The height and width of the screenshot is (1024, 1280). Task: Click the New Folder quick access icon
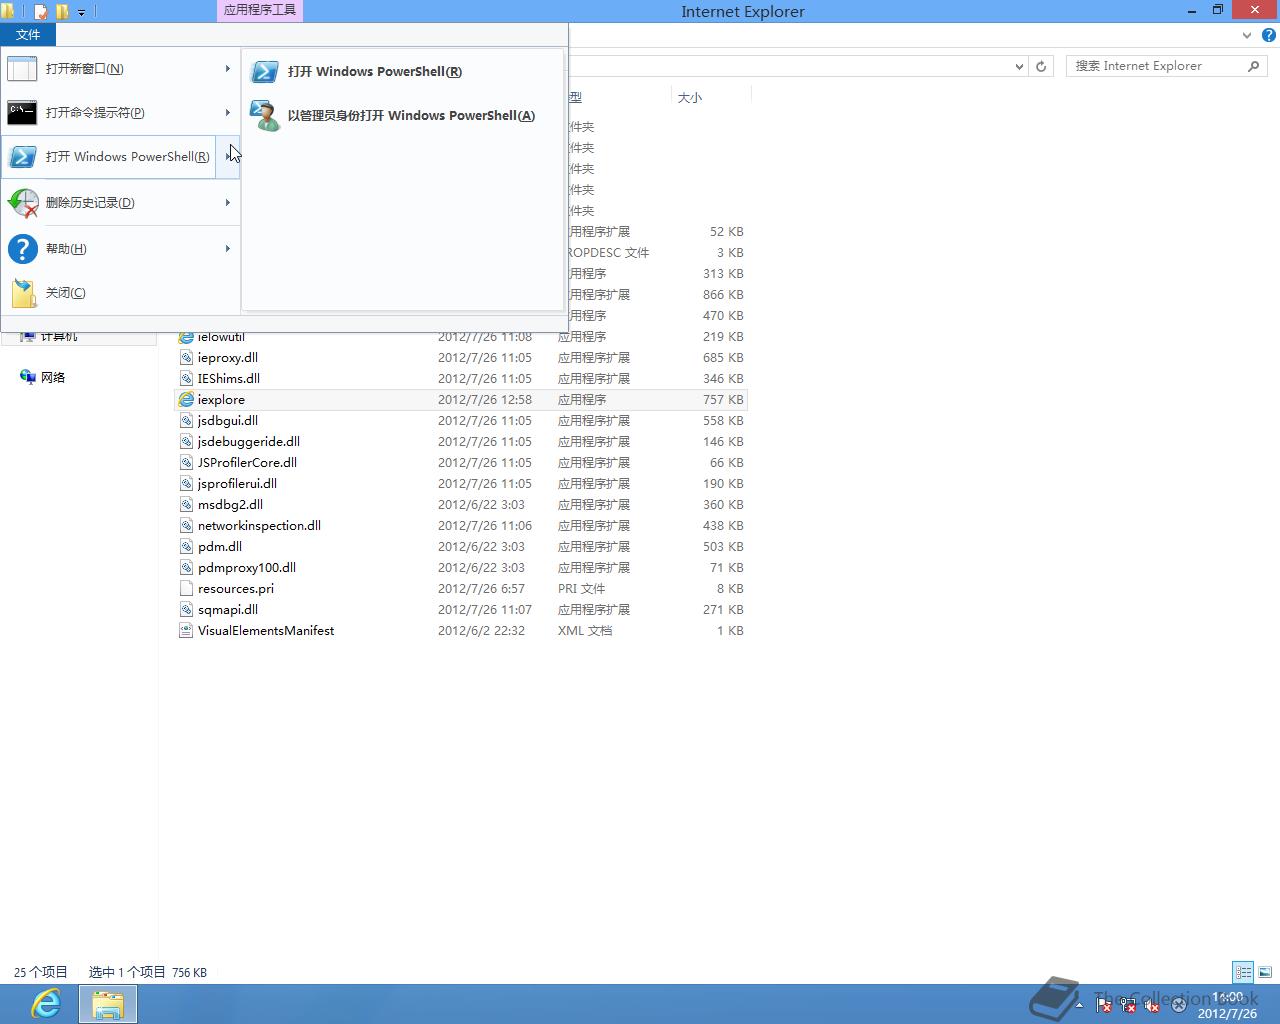click(62, 12)
